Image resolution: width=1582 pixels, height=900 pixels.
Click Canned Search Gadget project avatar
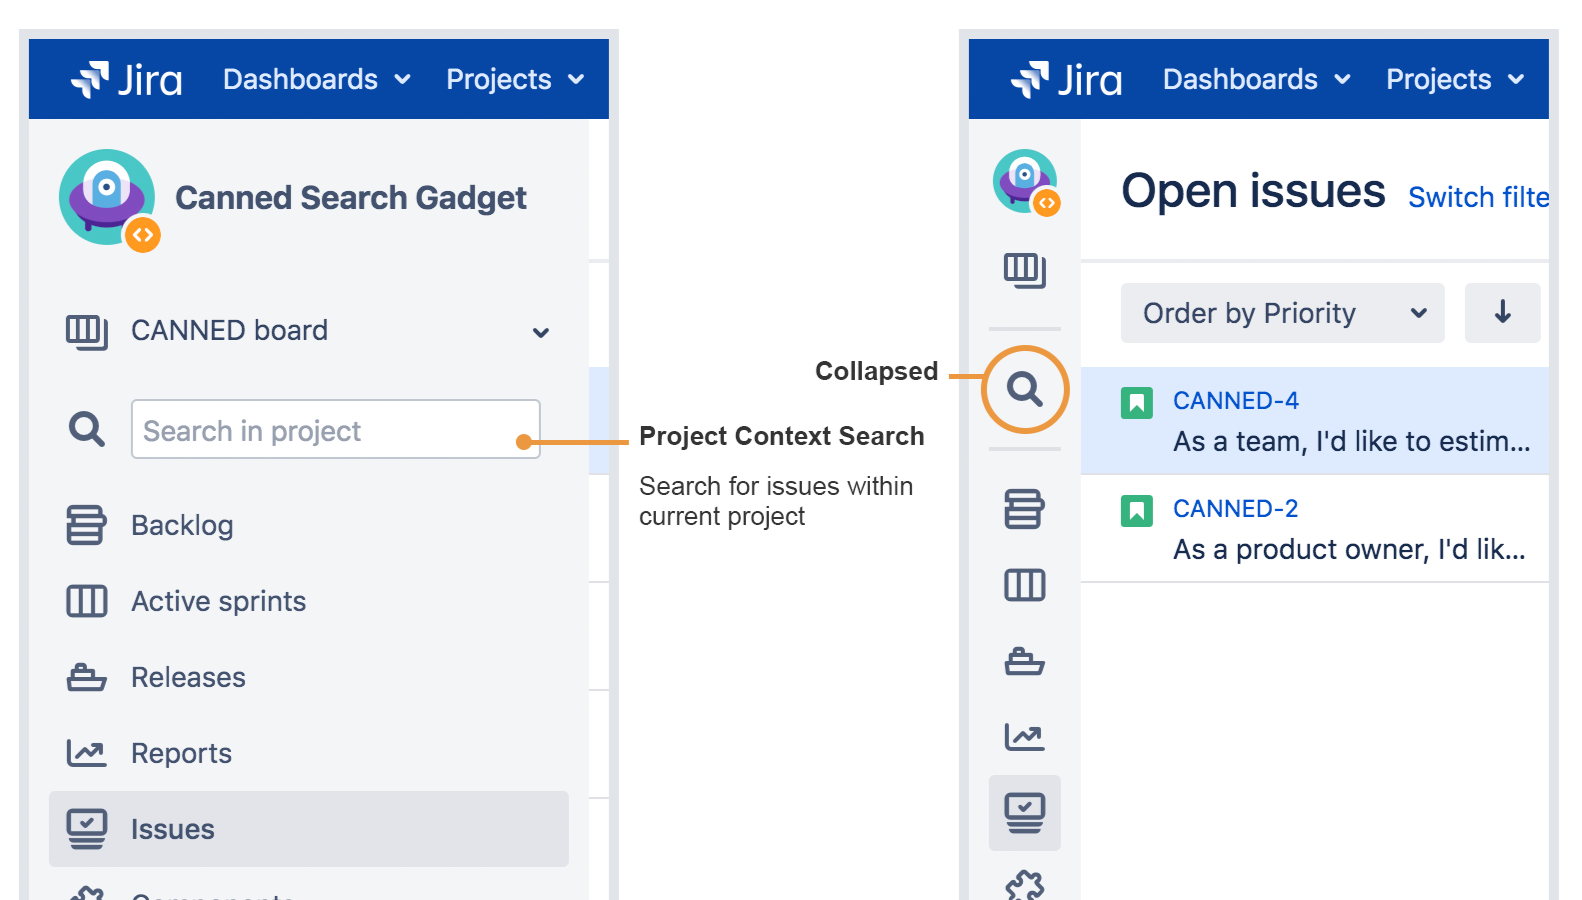click(108, 198)
